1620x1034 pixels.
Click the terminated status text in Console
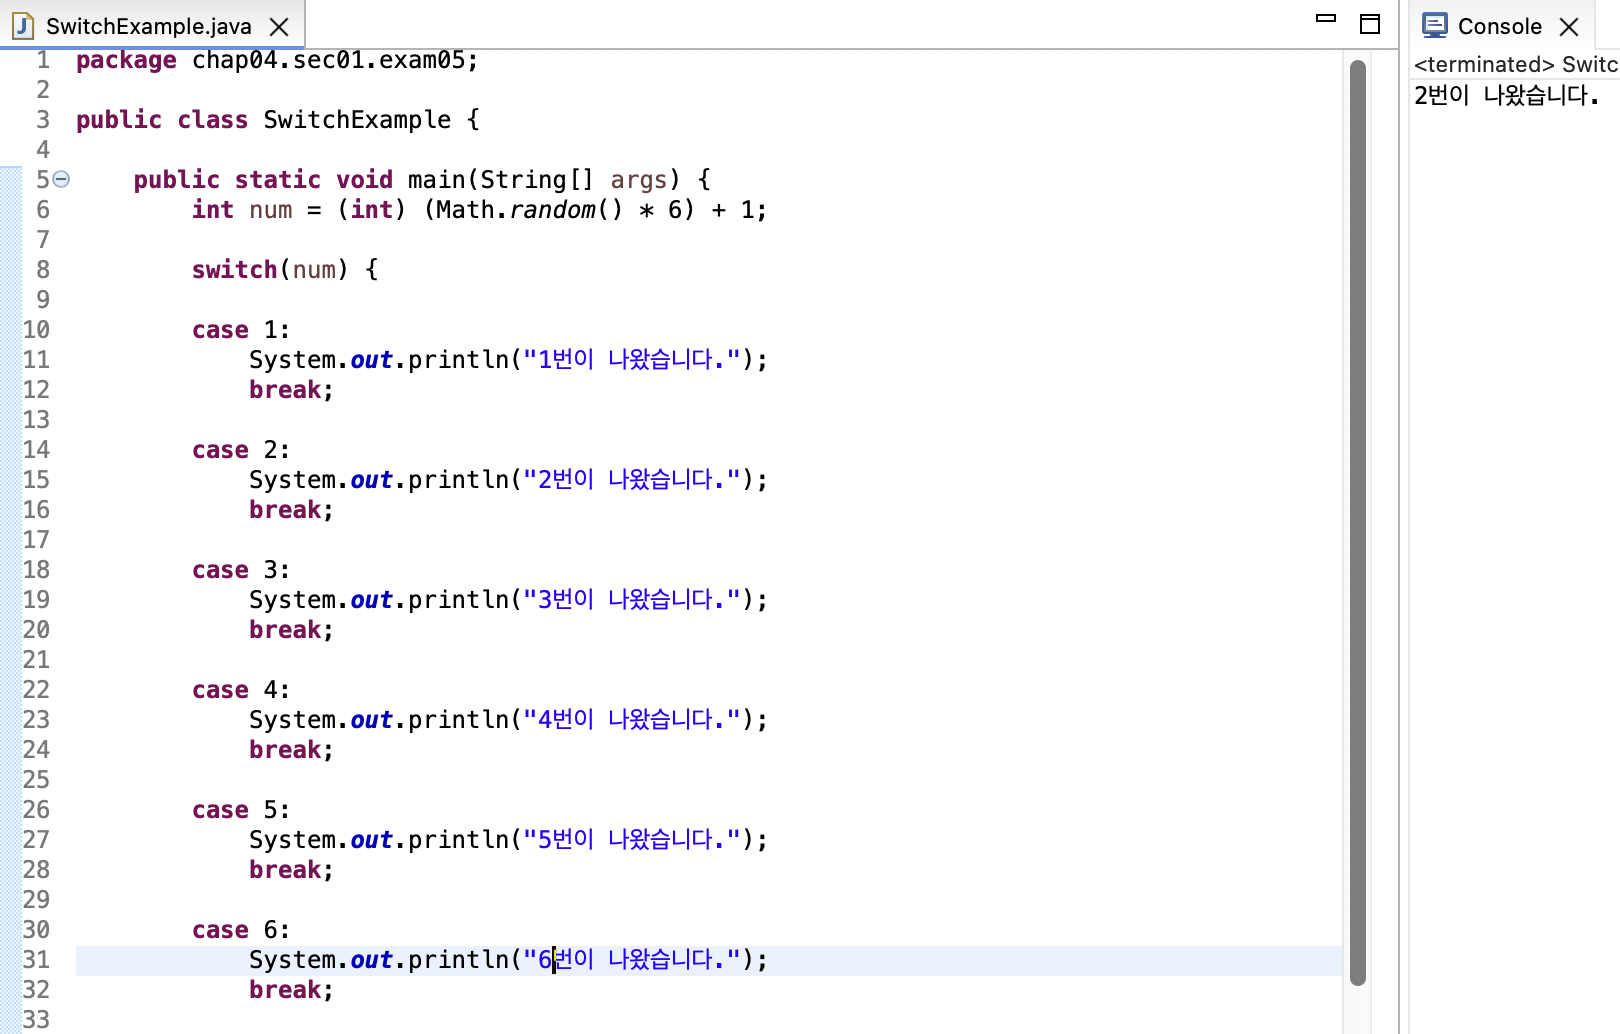[1515, 65]
